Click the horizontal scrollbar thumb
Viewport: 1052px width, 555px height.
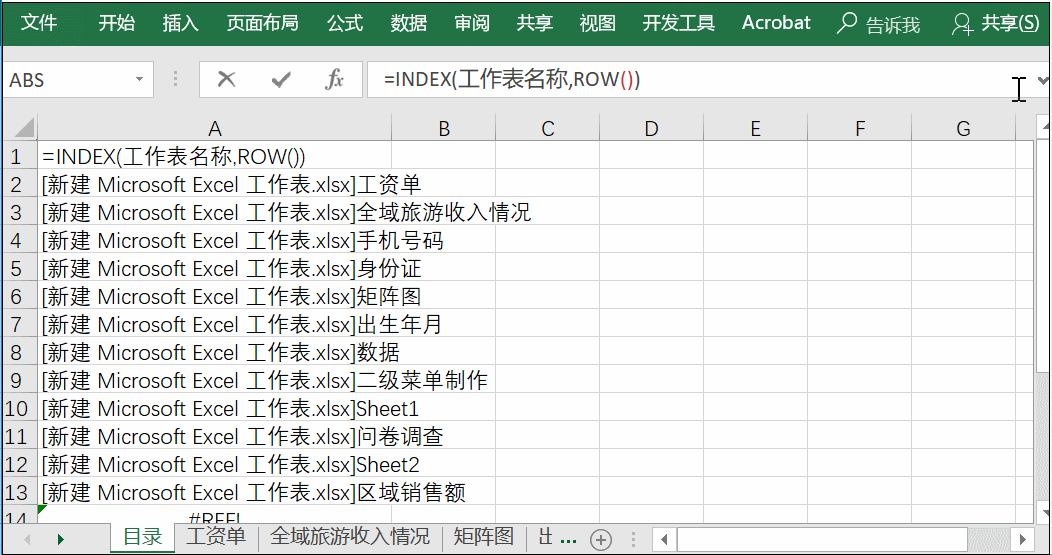(x=822, y=539)
